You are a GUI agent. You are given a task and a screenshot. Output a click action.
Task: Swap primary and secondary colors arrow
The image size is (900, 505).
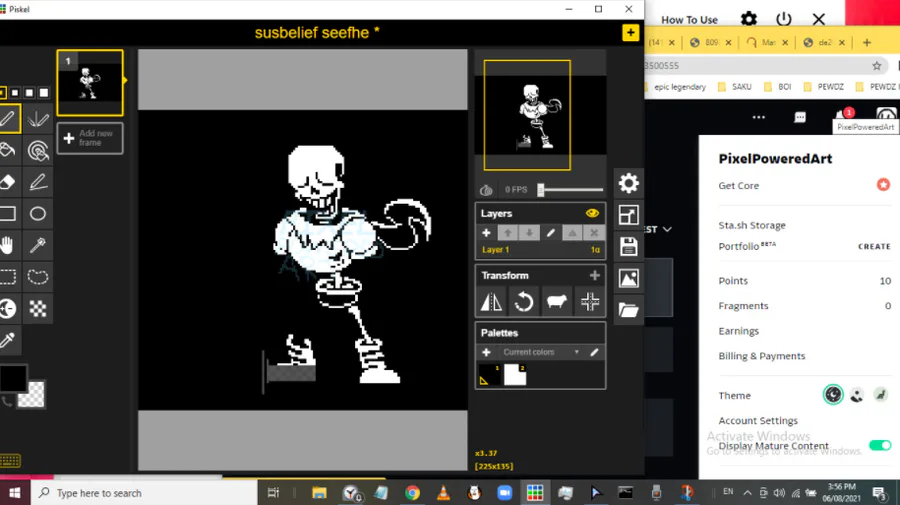(x=7, y=401)
